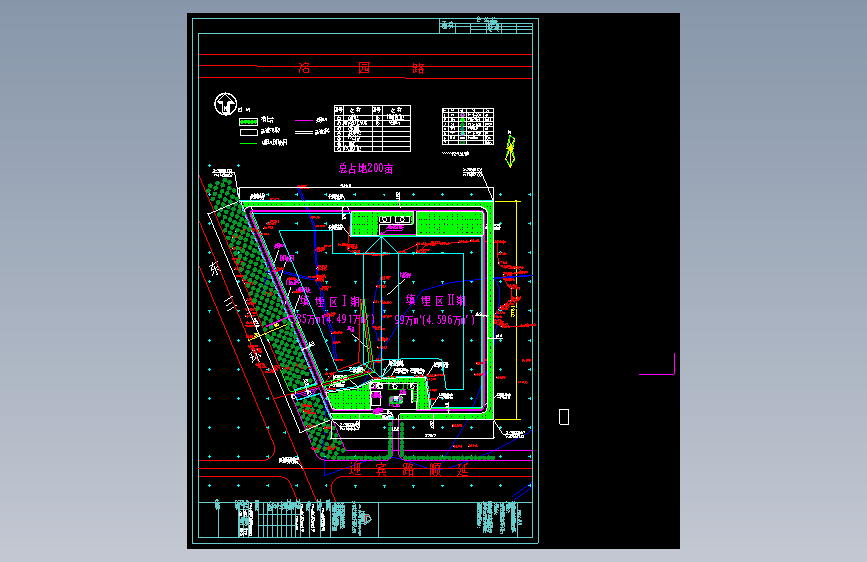The height and width of the screenshot is (562, 867).
Task: Click the yellow dimension across the west green belt
Action: [269, 330]
